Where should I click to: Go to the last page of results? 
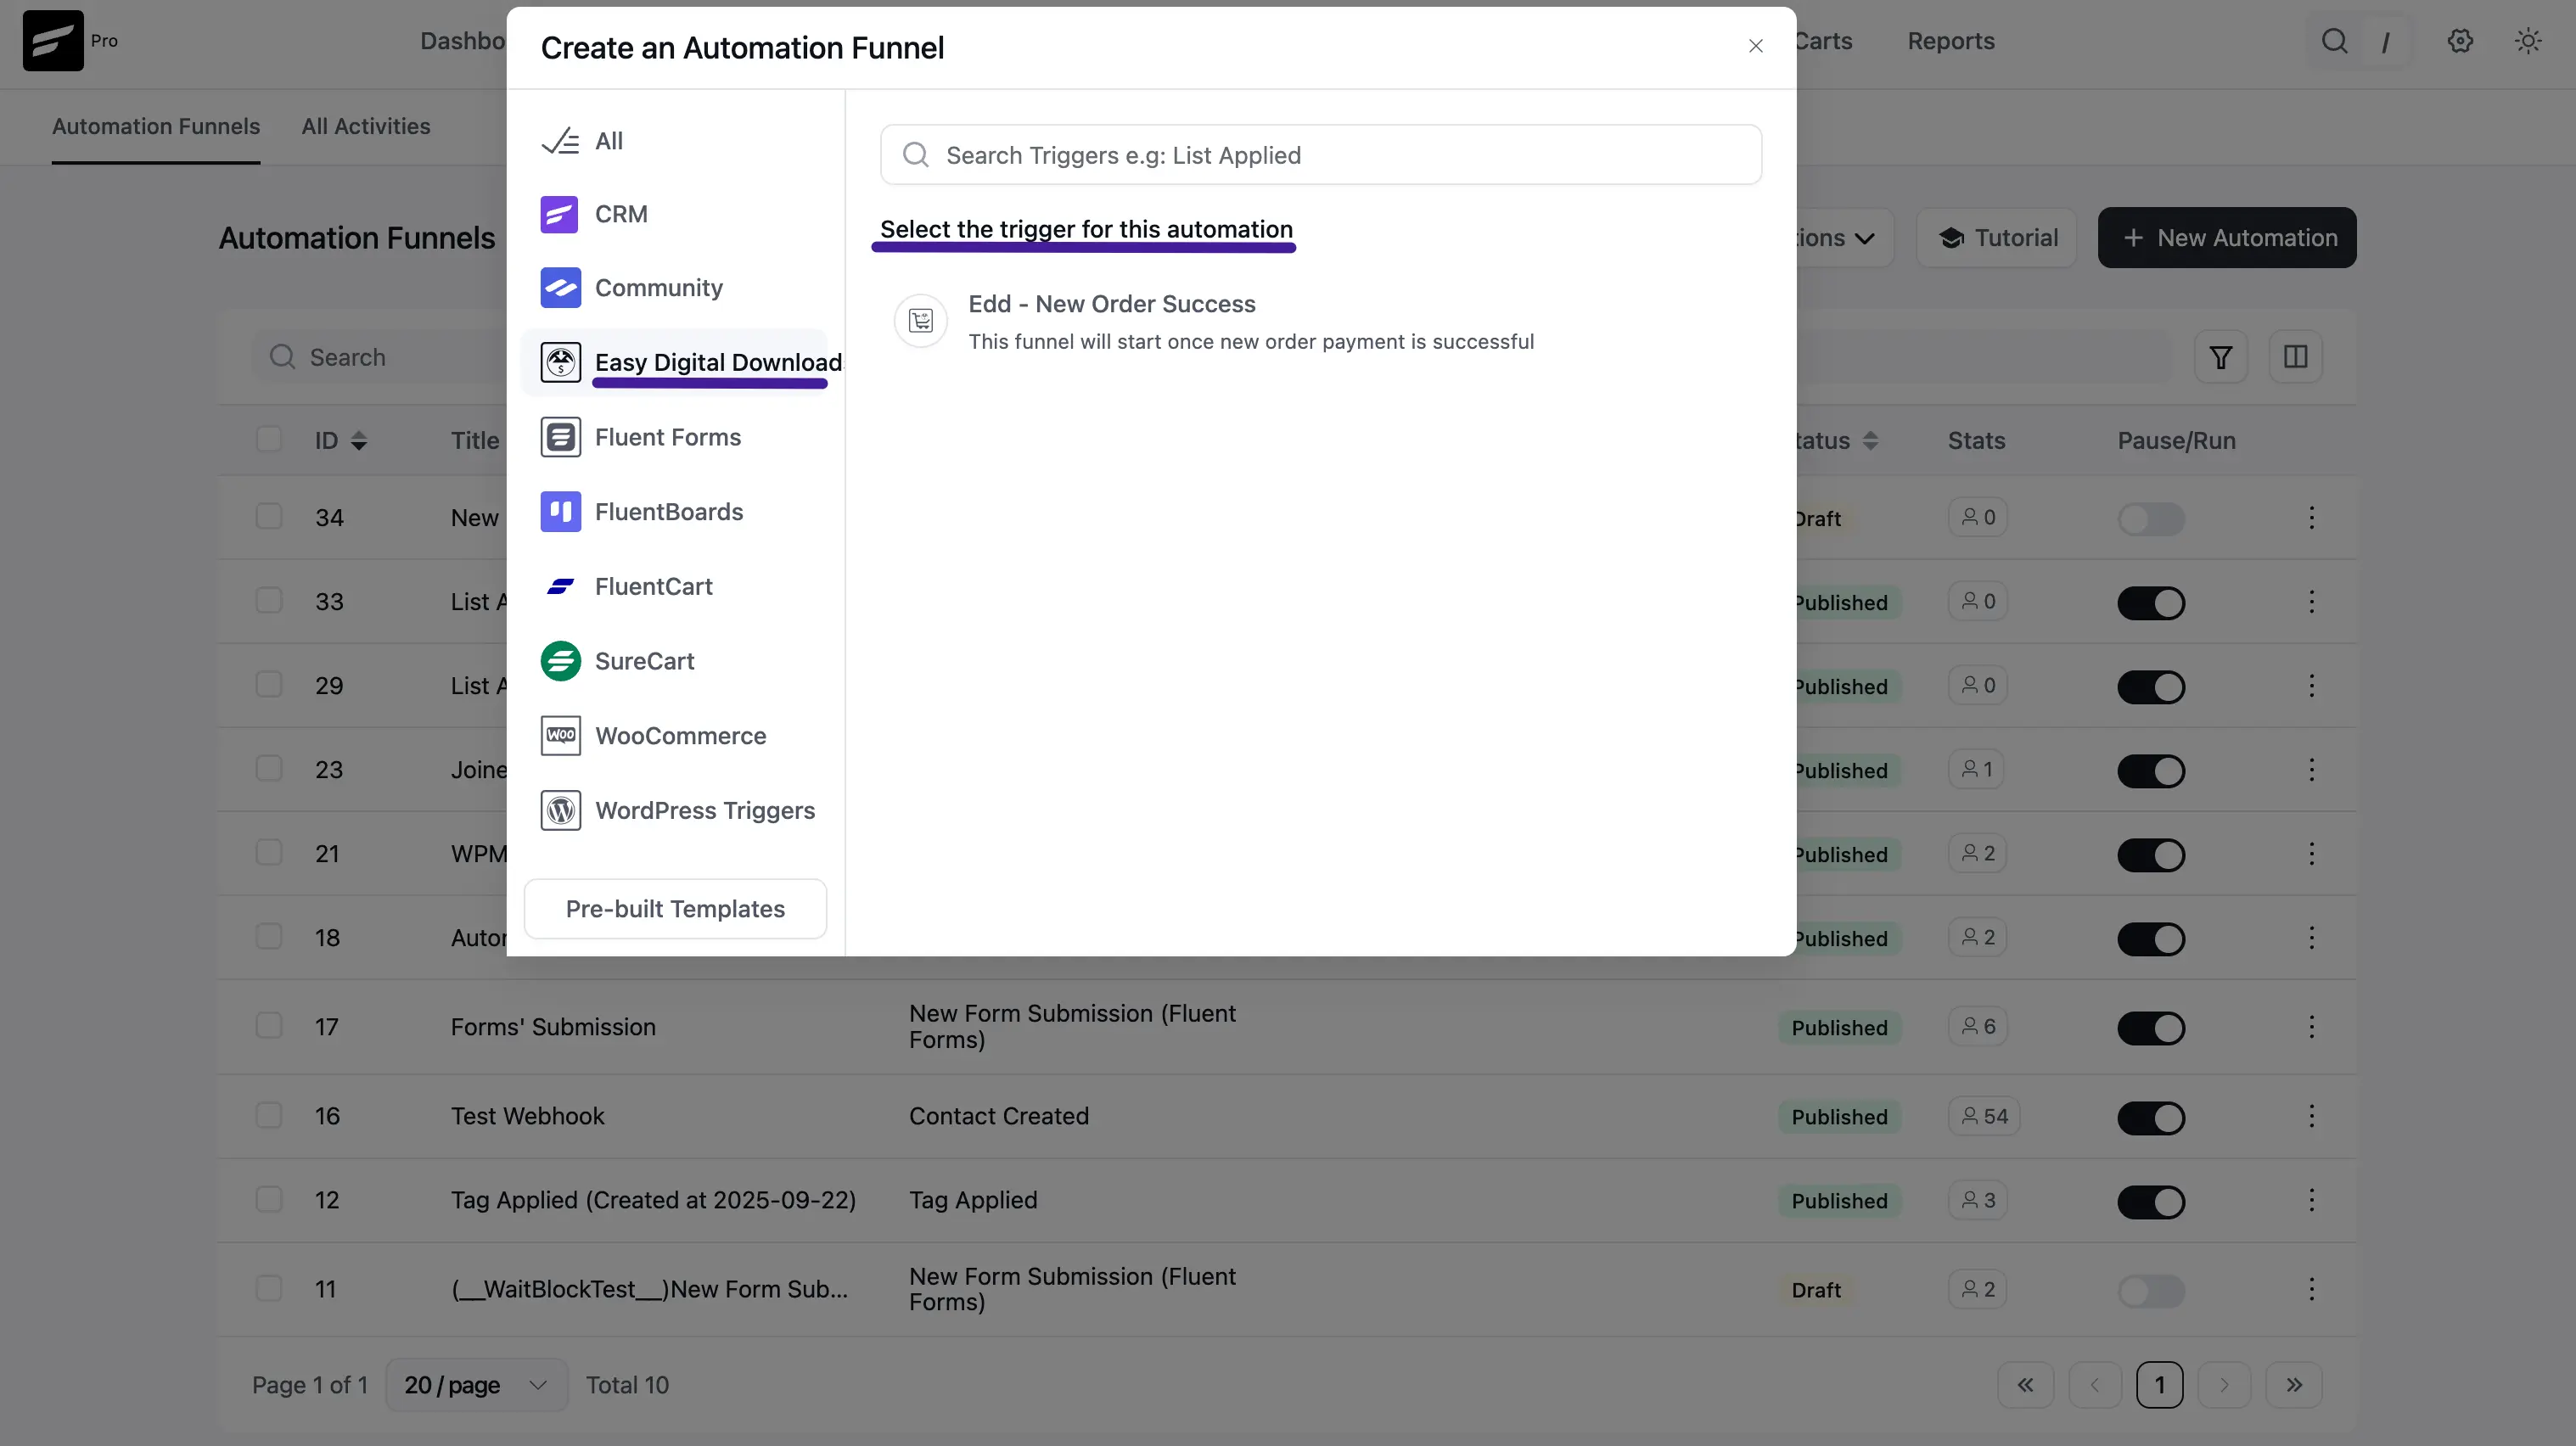pyautogui.click(x=2294, y=1385)
